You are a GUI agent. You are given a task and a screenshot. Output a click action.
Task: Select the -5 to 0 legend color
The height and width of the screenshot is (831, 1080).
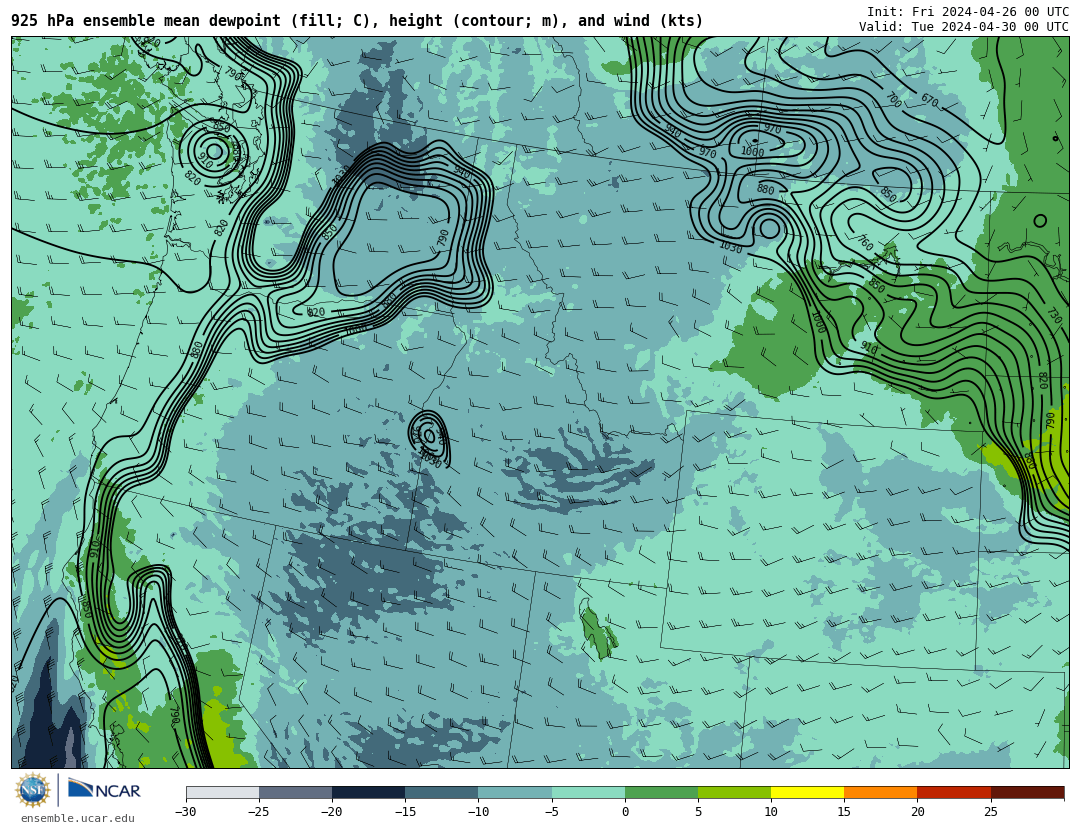tap(588, 792)
